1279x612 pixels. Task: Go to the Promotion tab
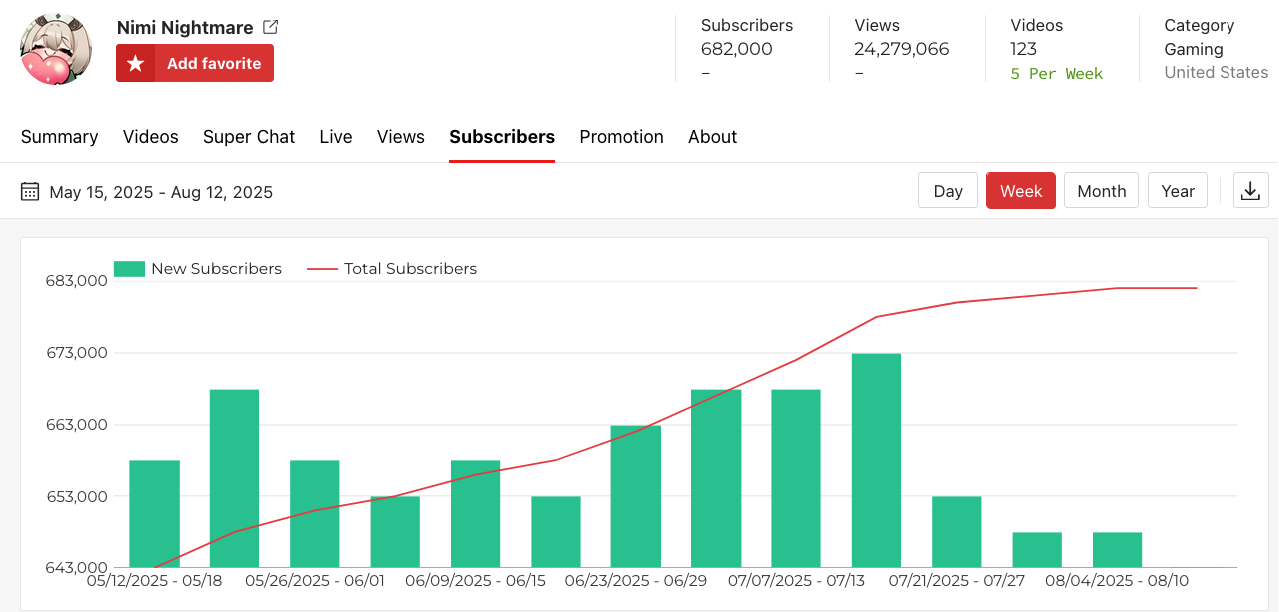click(x=622, y=137)
